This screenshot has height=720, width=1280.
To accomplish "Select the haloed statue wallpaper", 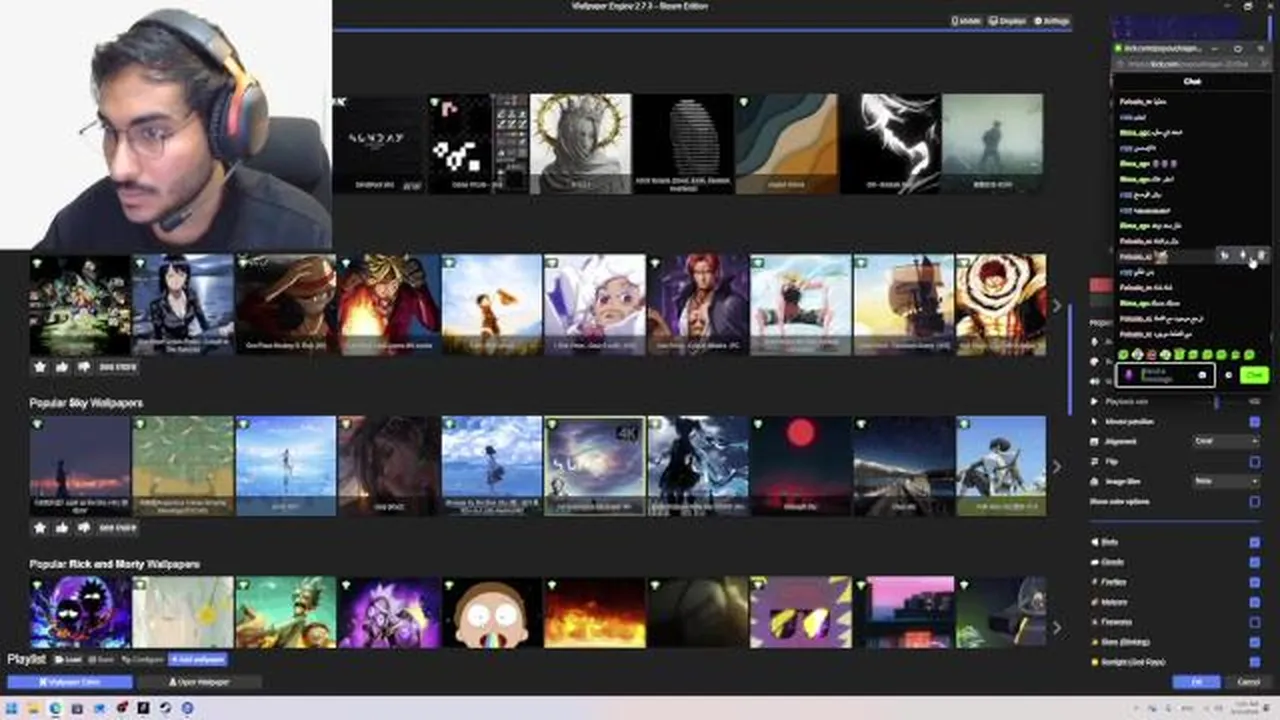I will point(580,143).
